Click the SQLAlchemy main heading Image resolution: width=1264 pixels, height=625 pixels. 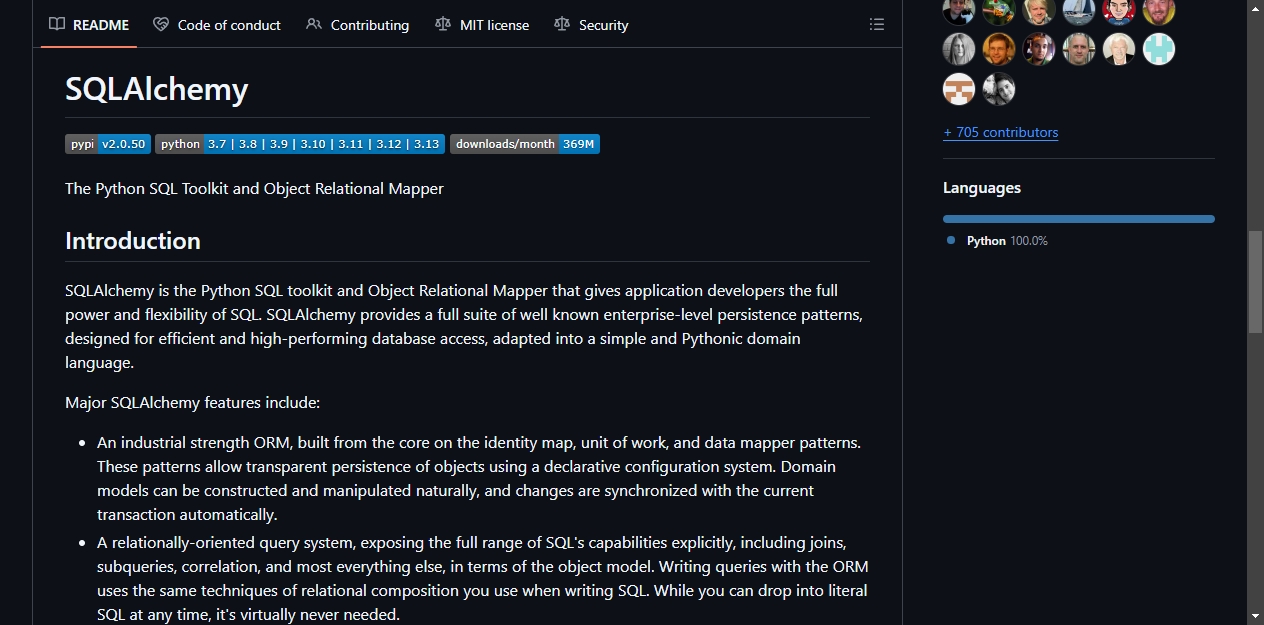click(x=157, y=89)
